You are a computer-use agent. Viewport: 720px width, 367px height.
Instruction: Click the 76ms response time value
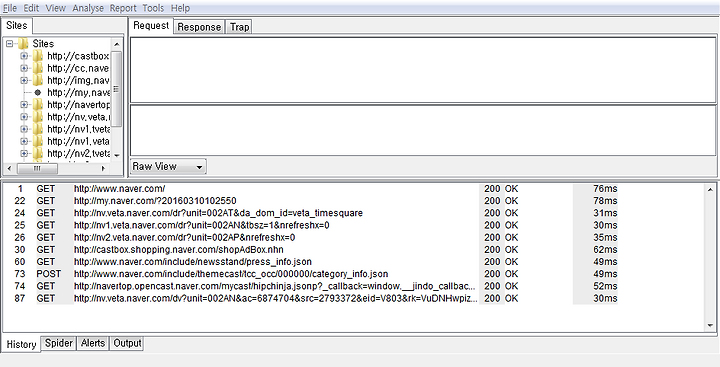click(605, 188)
